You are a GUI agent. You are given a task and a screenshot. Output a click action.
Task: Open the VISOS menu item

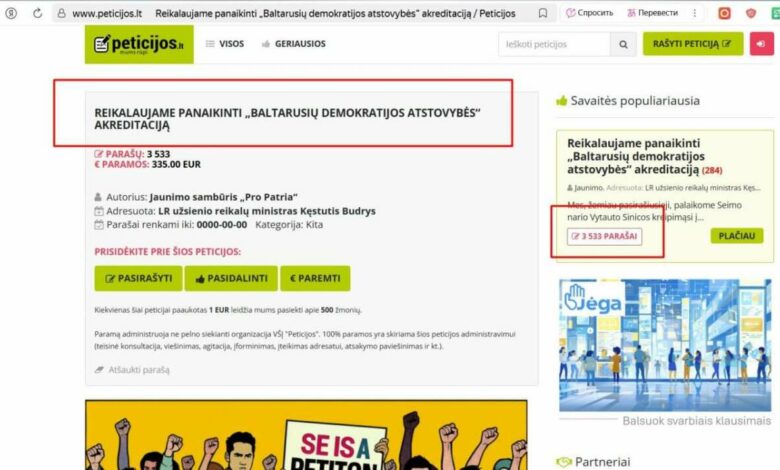tap(225, 44)
